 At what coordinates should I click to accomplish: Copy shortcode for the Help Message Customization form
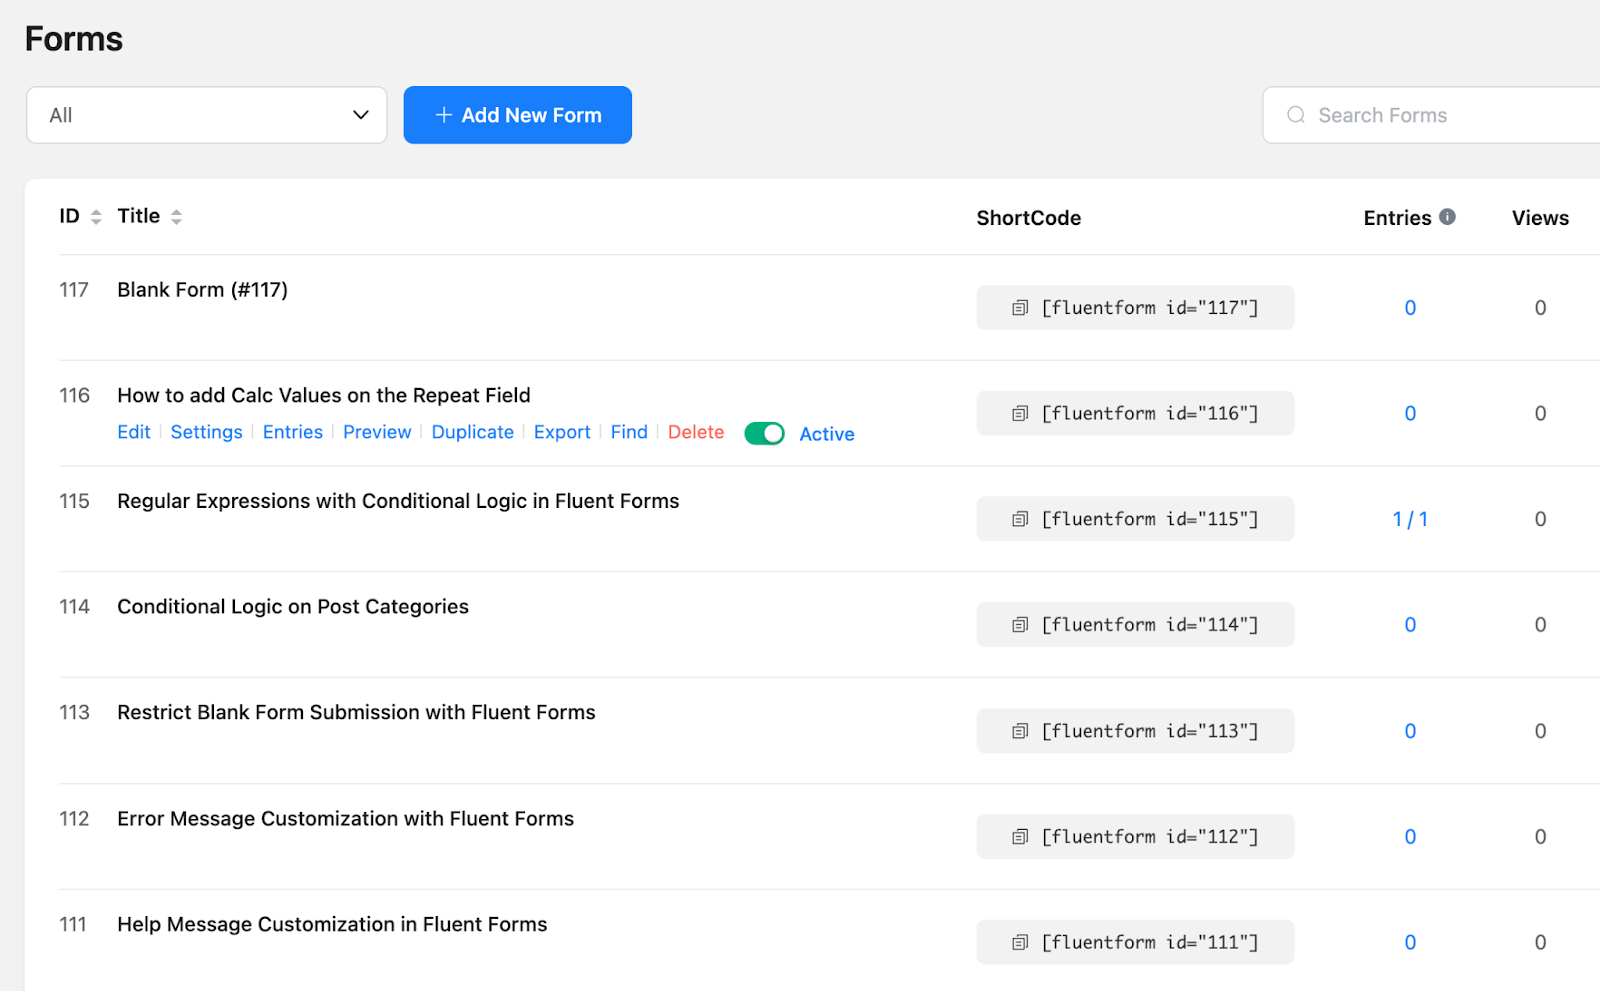(1019, 941)
